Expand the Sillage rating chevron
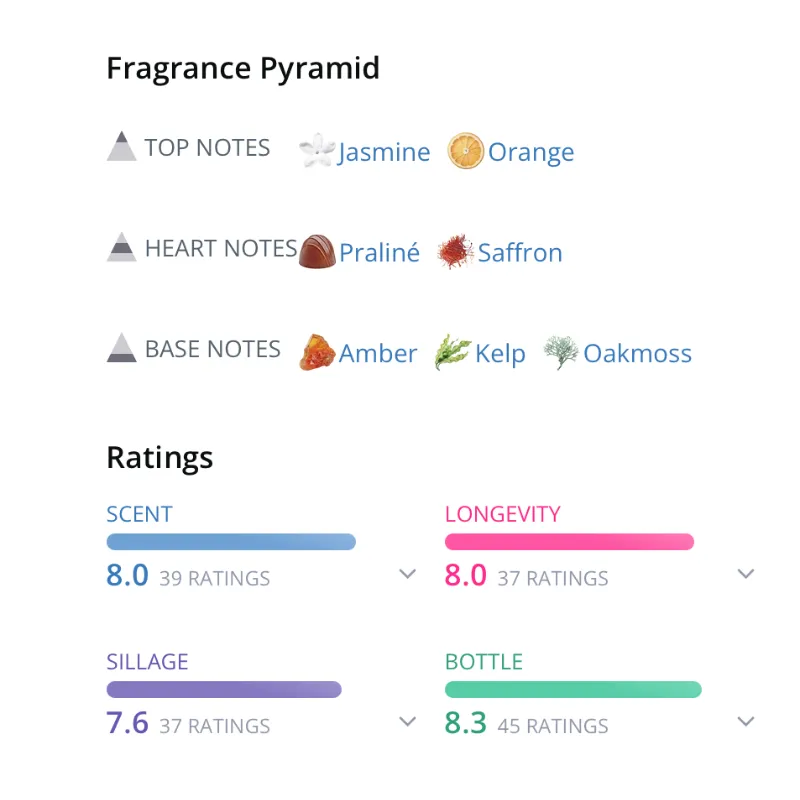Image resolution: width=800 pixels, height=800 pixels. [407, 721]
